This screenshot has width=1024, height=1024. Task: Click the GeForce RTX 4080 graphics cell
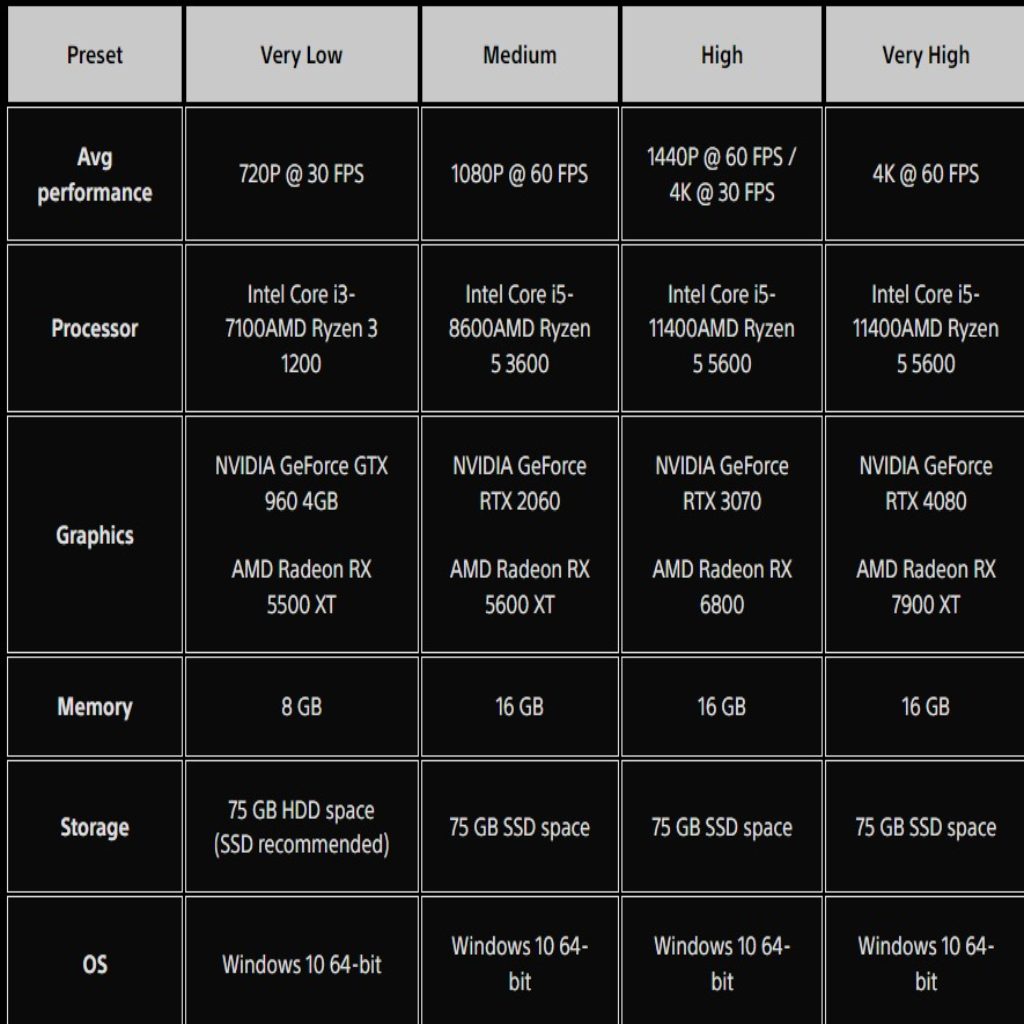tap(925, 483)
